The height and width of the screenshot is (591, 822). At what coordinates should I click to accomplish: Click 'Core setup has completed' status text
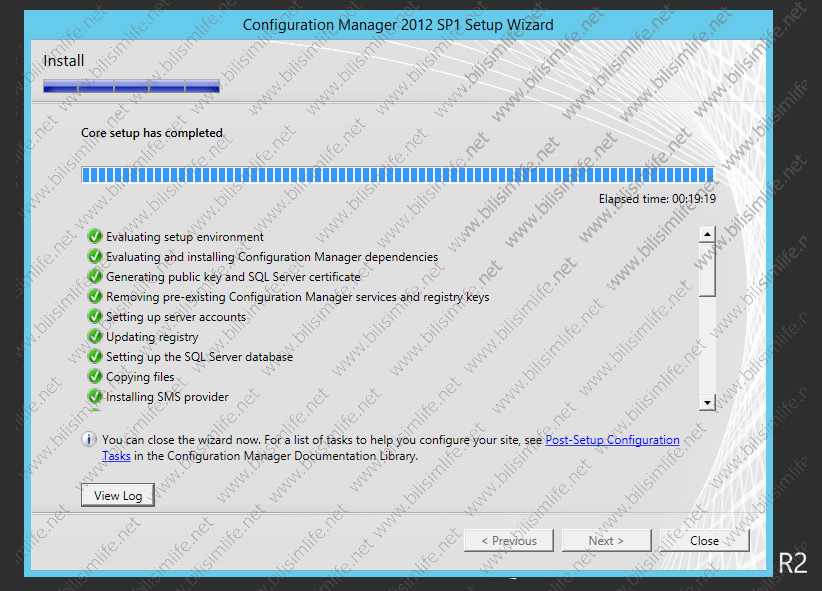(x=152, y=133)
